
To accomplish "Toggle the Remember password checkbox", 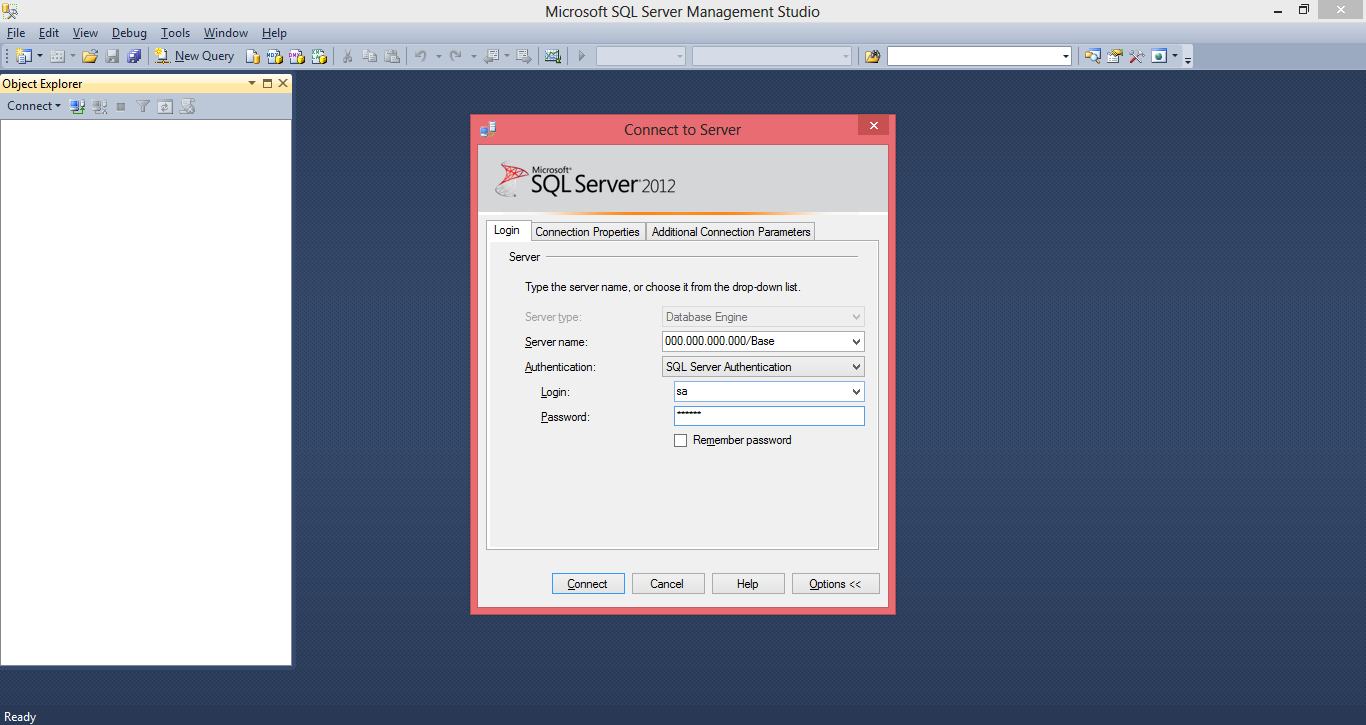I will pyautogui.click(x=681, y=440).
